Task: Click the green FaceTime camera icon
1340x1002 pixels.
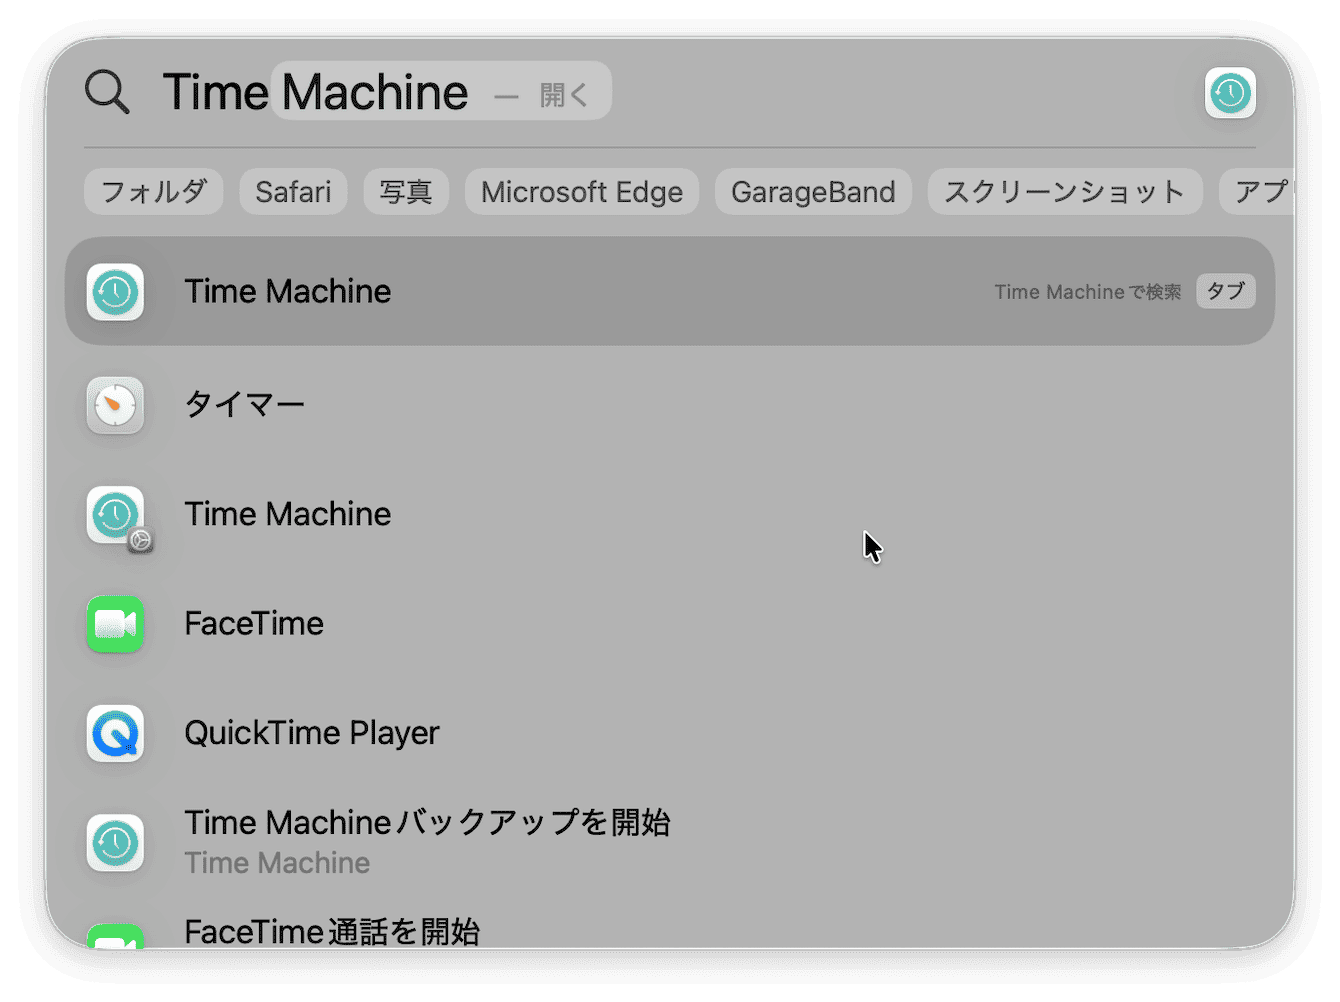Action: pos(115,624)
